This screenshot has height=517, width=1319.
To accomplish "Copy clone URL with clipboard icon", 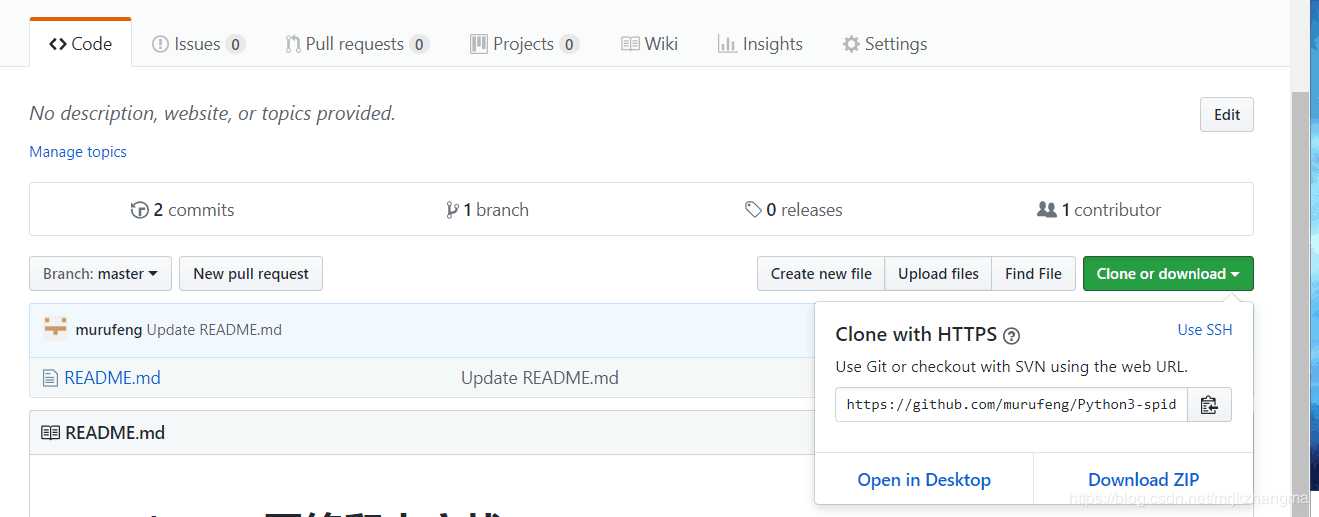I will click(x=1209, y=405).
